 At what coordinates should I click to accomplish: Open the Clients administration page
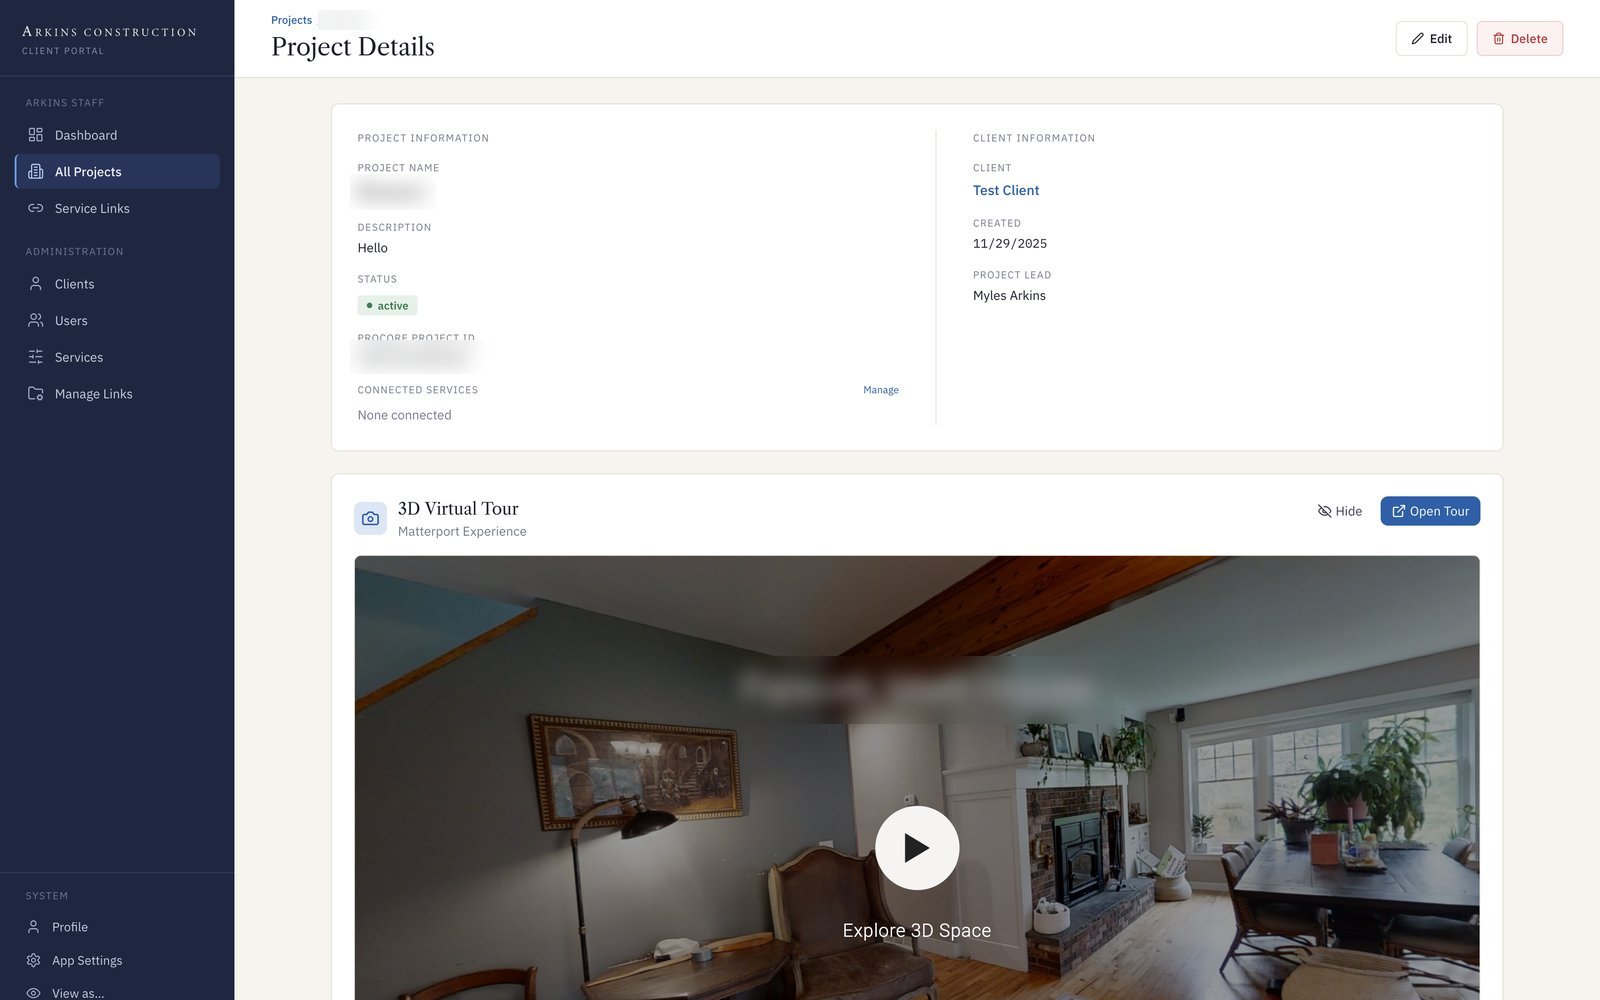point(117,284)
